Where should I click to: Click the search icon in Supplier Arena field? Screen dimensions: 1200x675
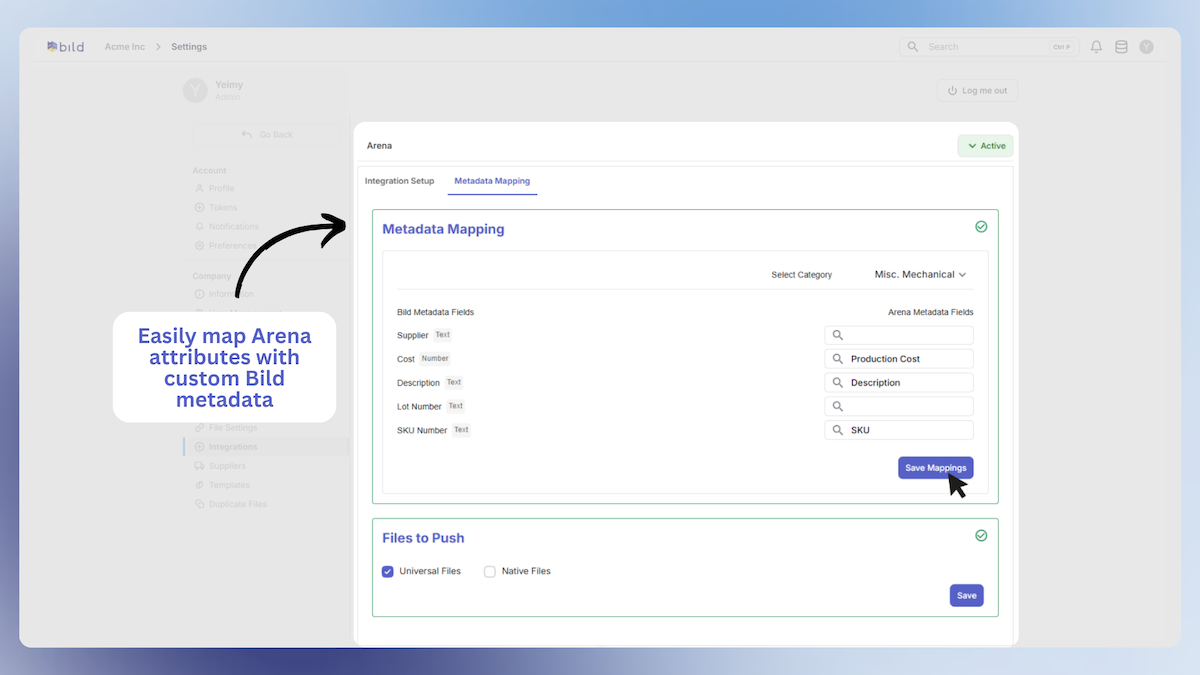coord(838,335)
